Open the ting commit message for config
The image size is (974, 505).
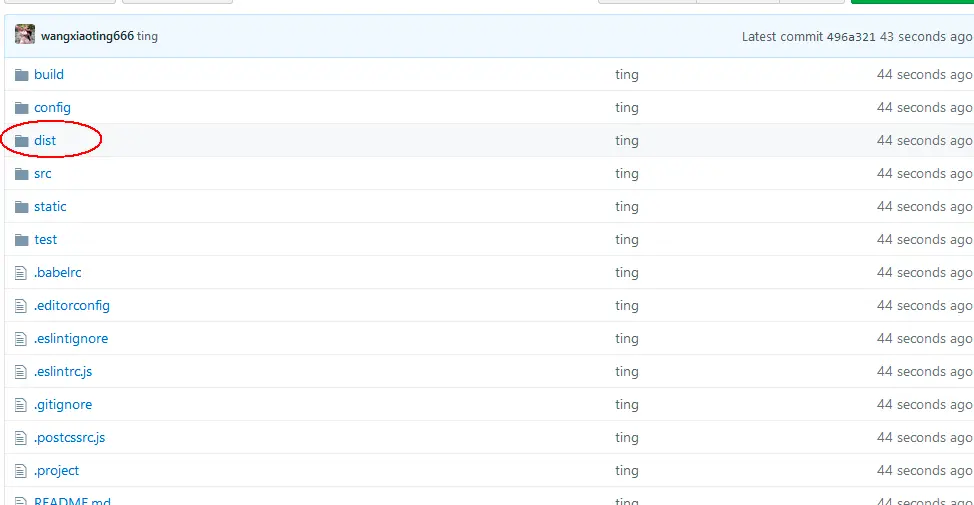(627, 107)
